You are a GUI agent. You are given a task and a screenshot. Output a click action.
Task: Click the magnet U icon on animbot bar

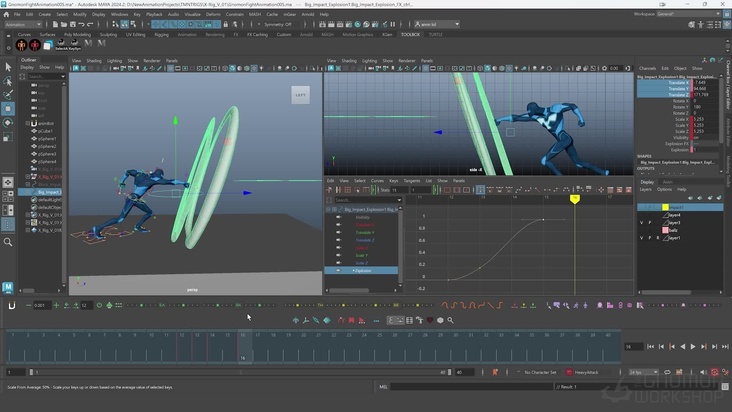coord(12,305)
